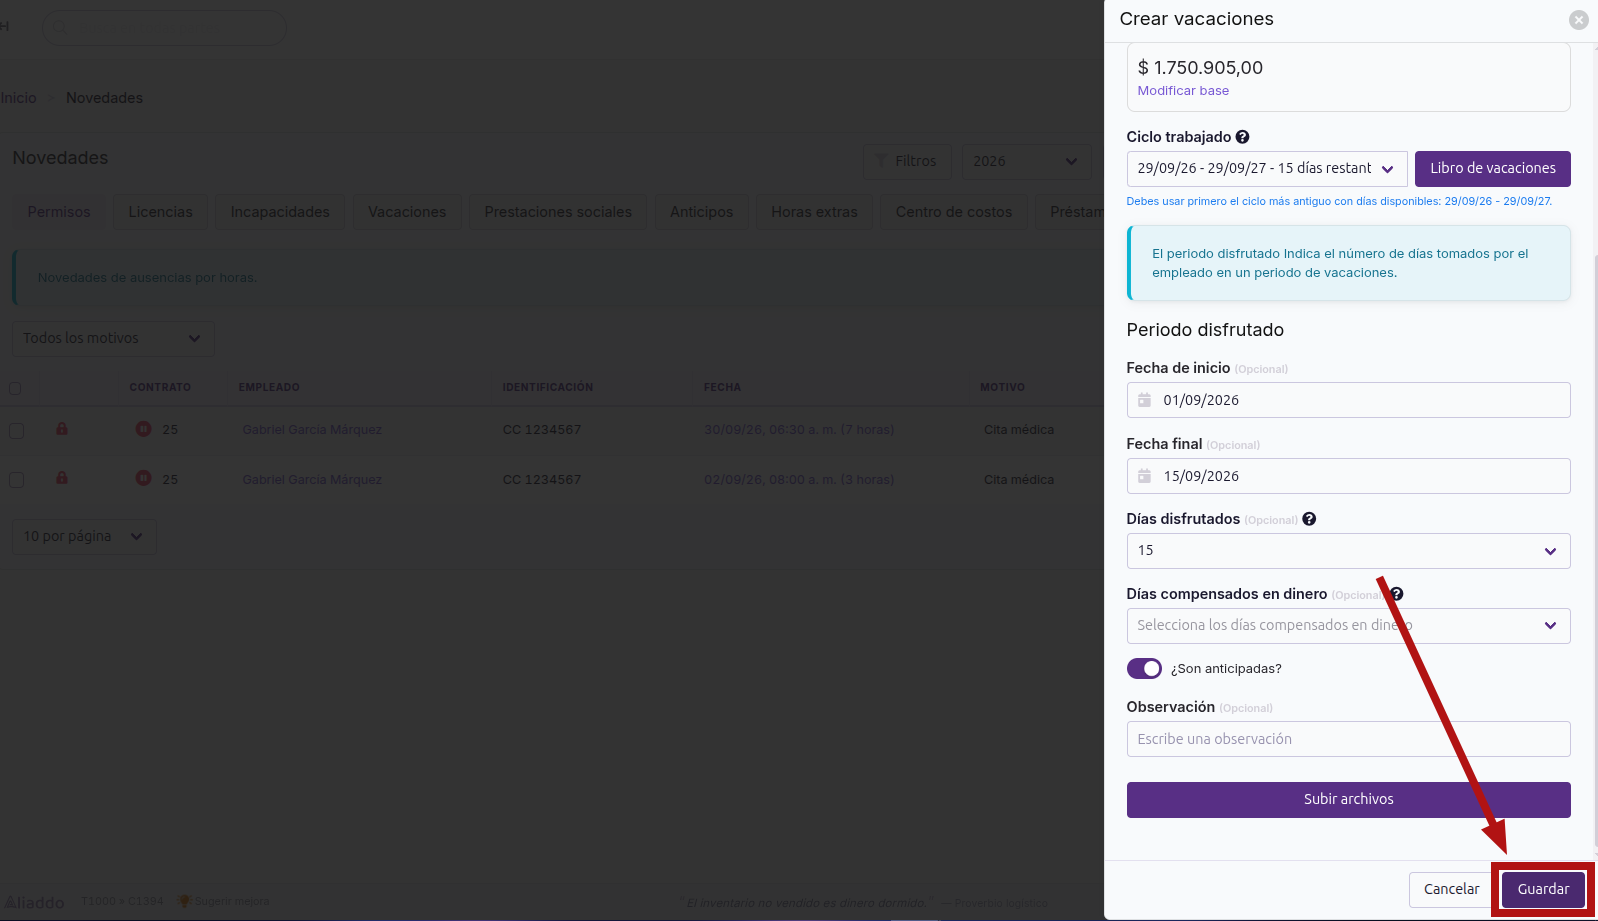Screen dimensions: 1598x921
Task: Switch to the Incapacidades tab
Action: [280, 212]
